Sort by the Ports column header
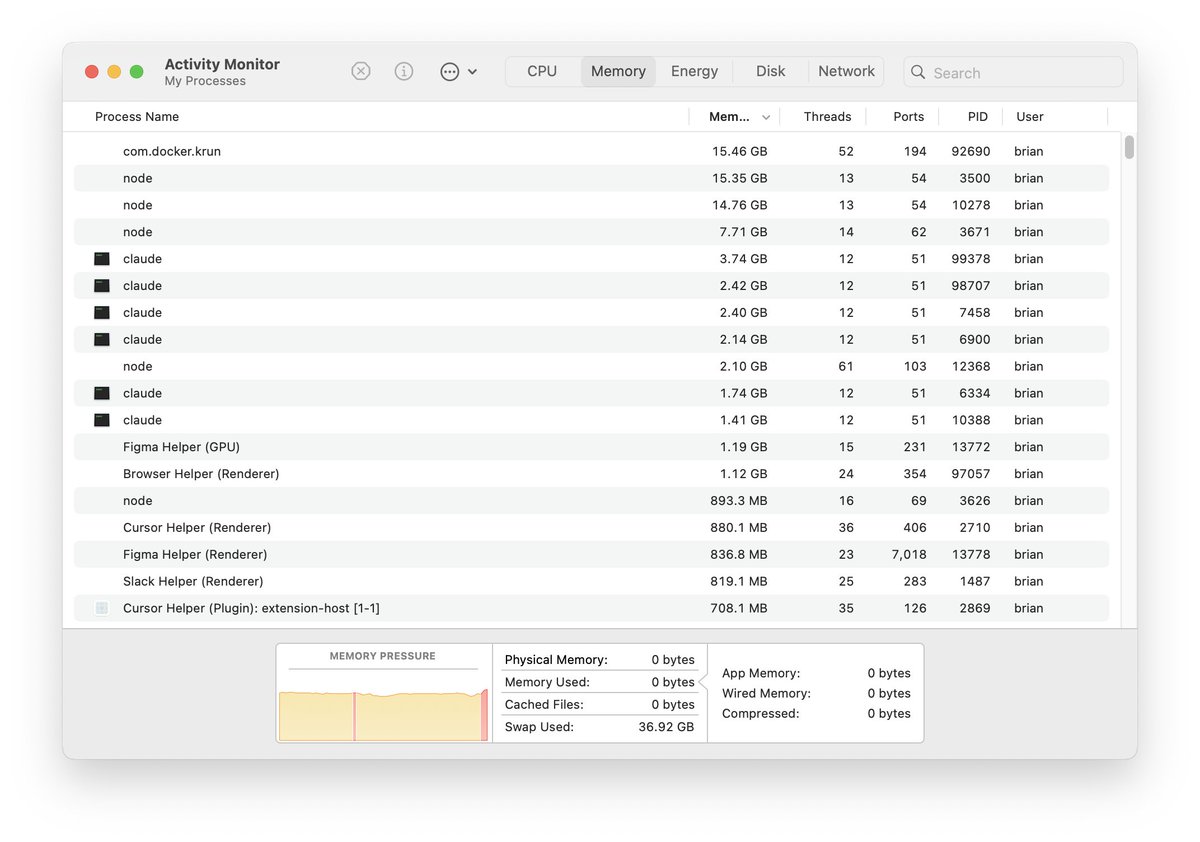Screen dimensions: 1200x842 click(x=908, y=117)
